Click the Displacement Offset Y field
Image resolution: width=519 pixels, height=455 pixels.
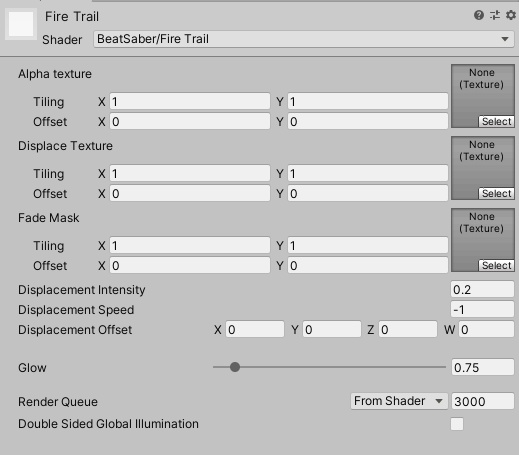pyautogui.click(x=332, y=329)
